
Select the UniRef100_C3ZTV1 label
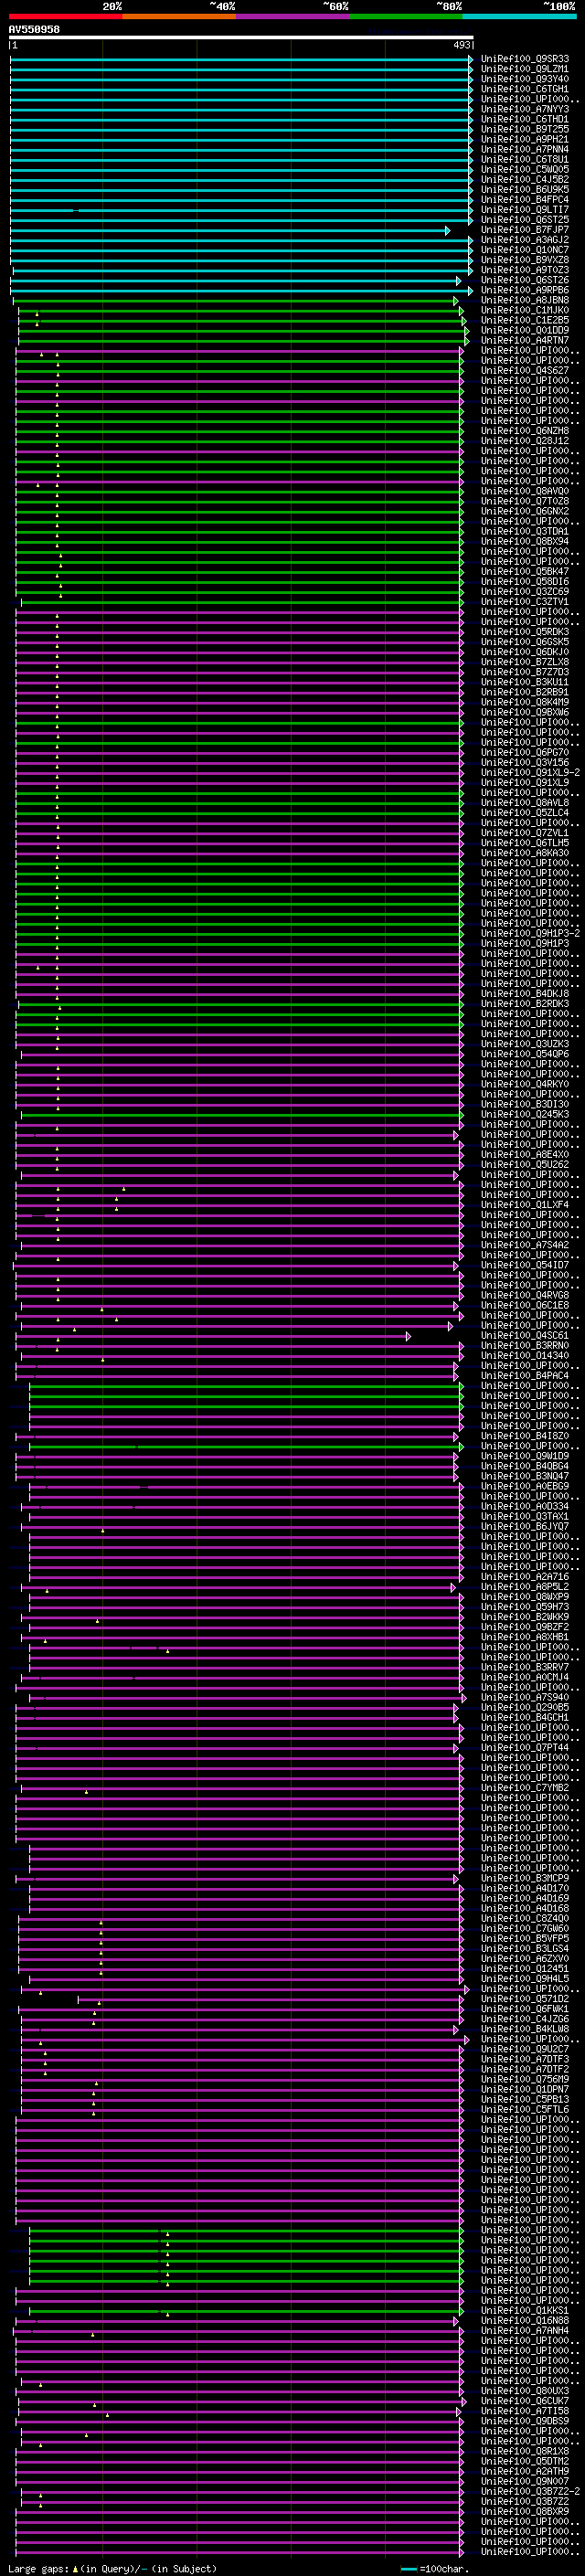525,602
